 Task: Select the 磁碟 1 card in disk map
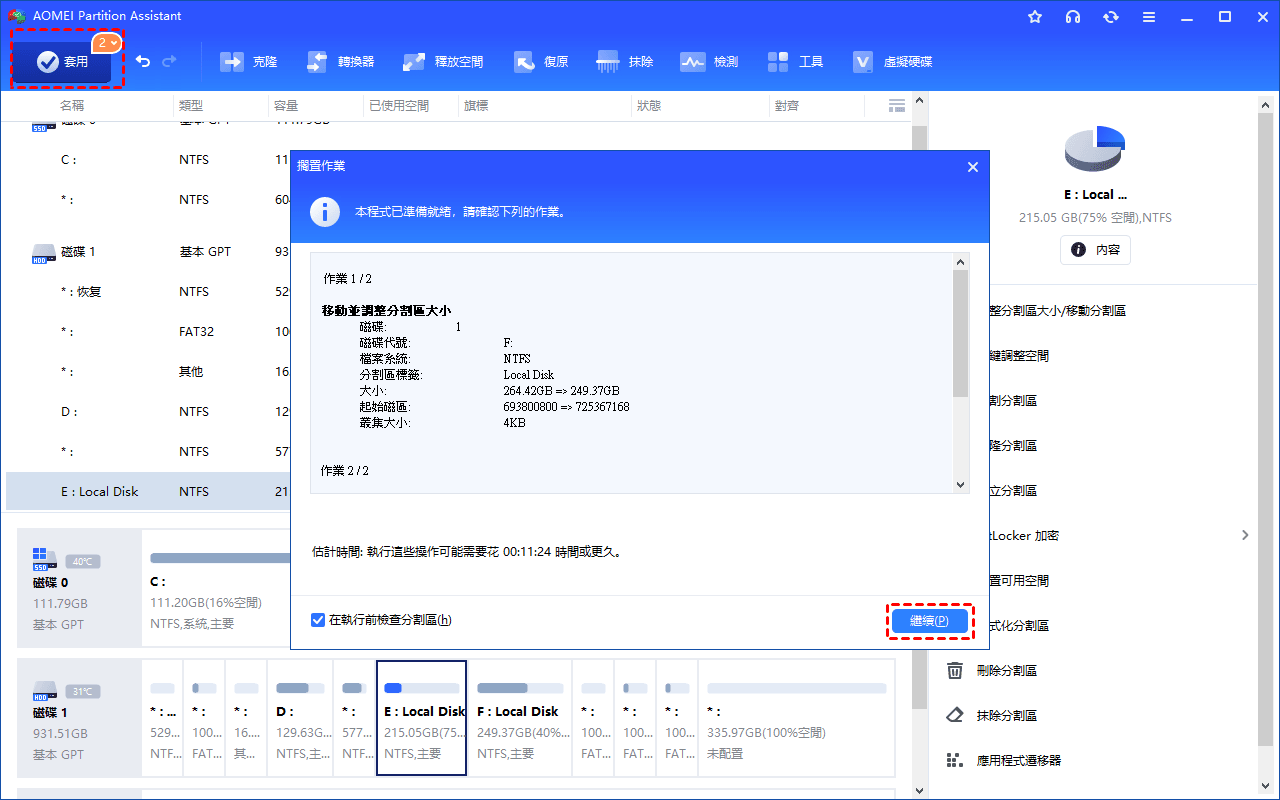(x=80, y=718)
